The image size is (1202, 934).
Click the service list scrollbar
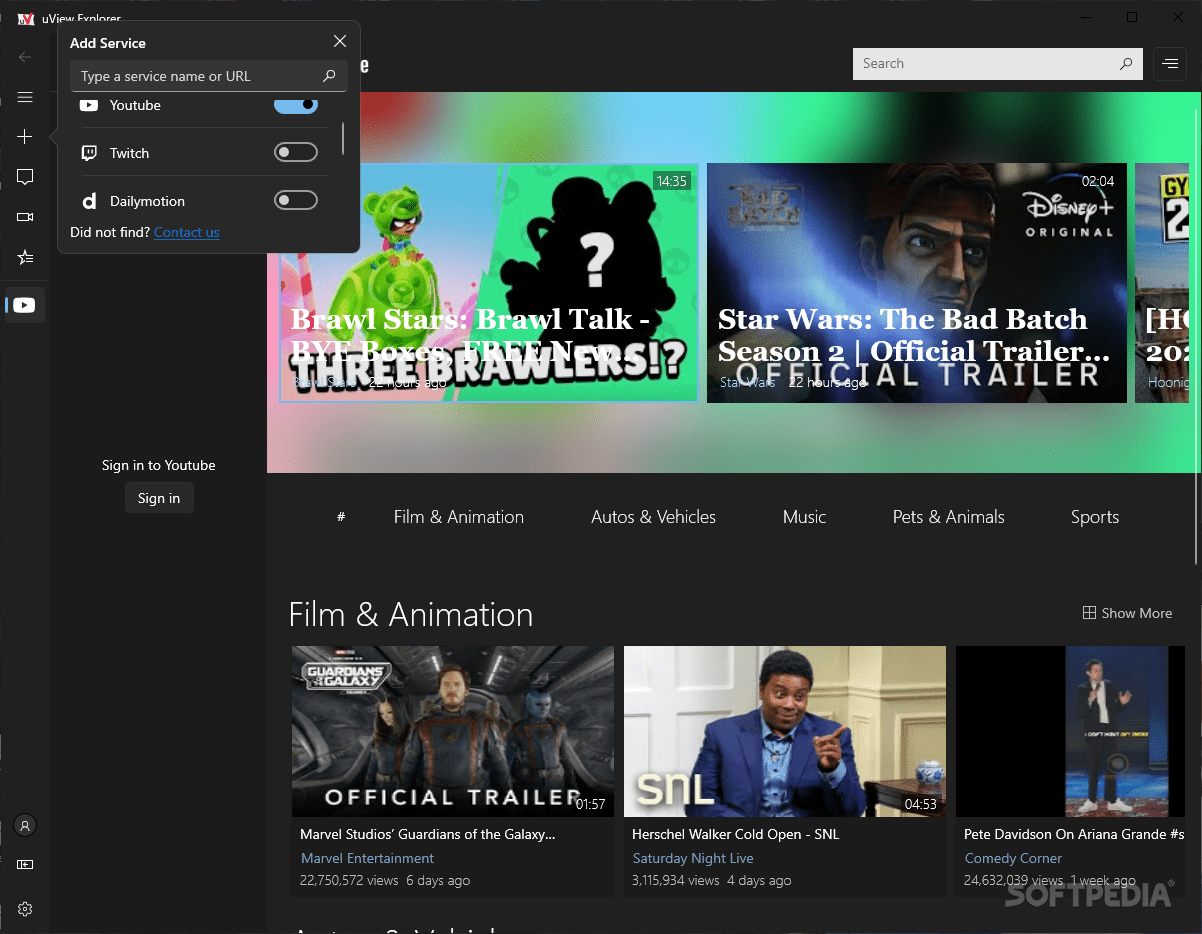coord(343,138)
